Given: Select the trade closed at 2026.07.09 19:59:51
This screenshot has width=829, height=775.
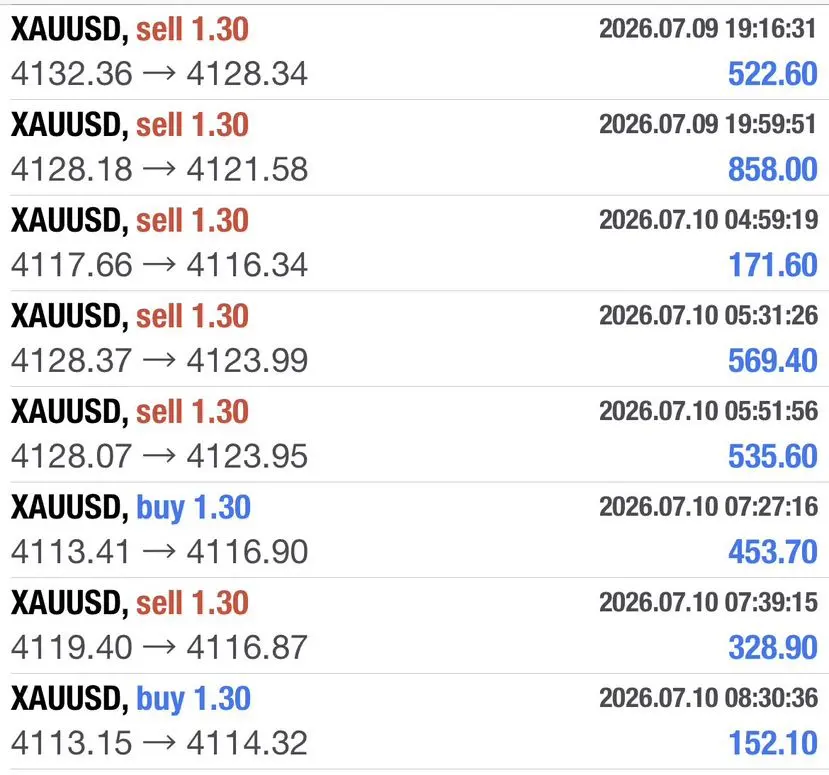Looking at the screenshot, I should 414,147.
